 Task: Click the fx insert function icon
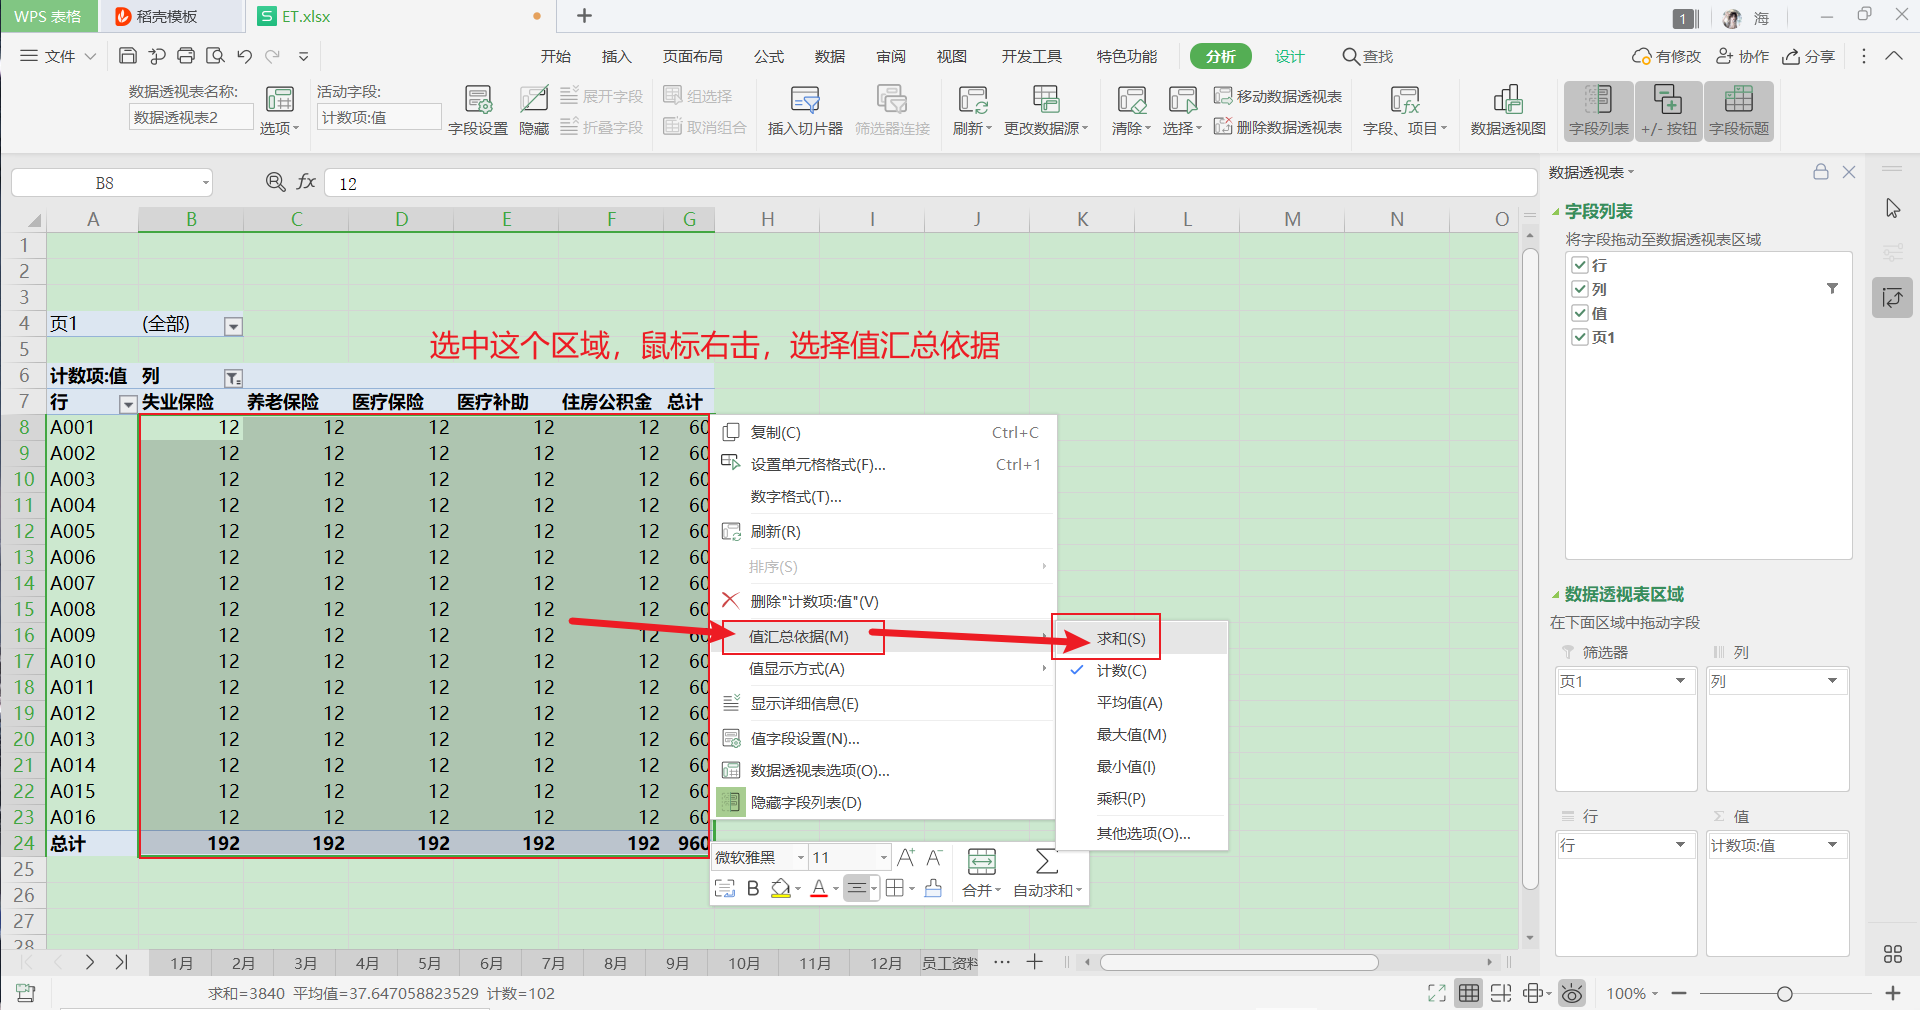(306, 182)
